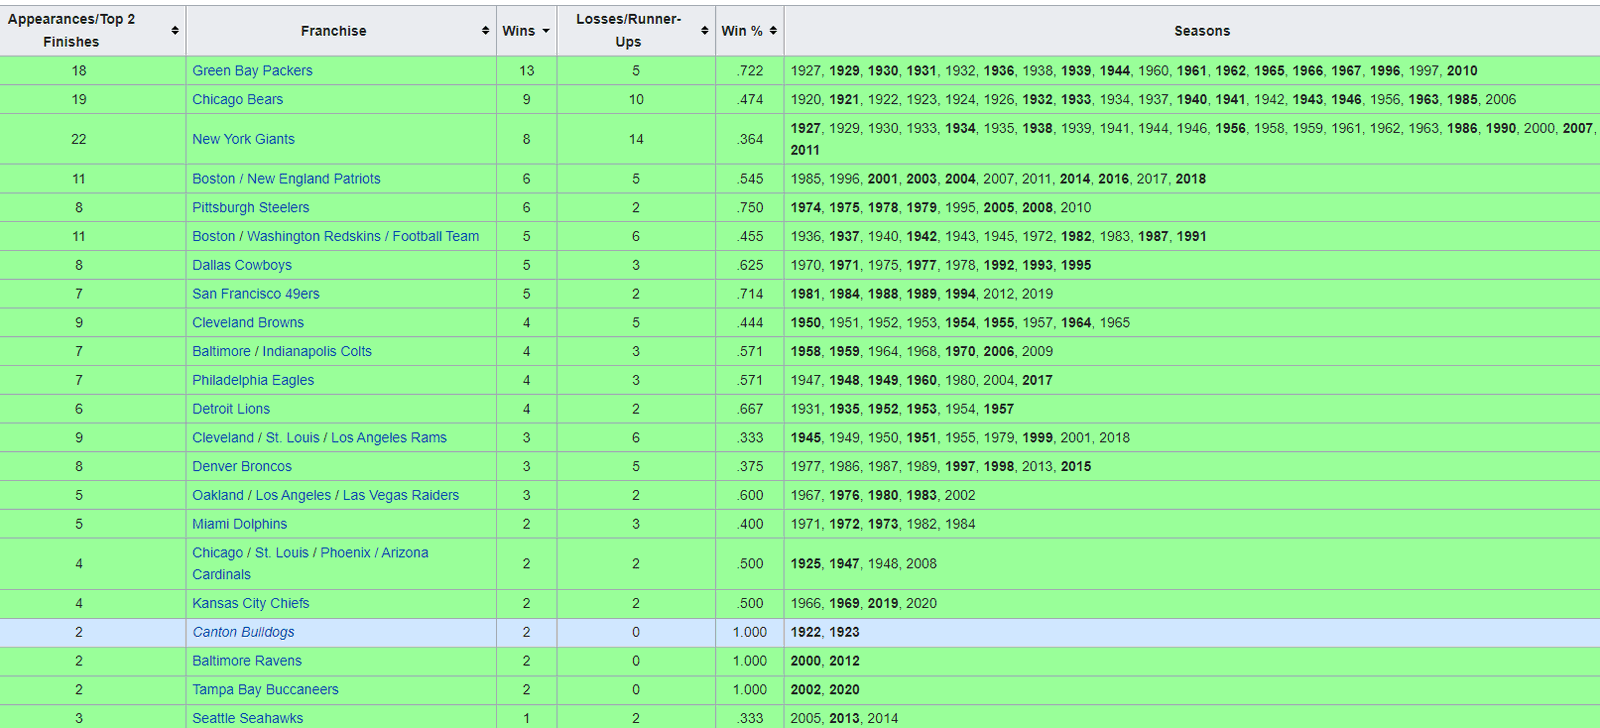Open Pittsburgh Steelers link
The width and height of the screenshot is (1600, 728).
click(x=250, y=208)
